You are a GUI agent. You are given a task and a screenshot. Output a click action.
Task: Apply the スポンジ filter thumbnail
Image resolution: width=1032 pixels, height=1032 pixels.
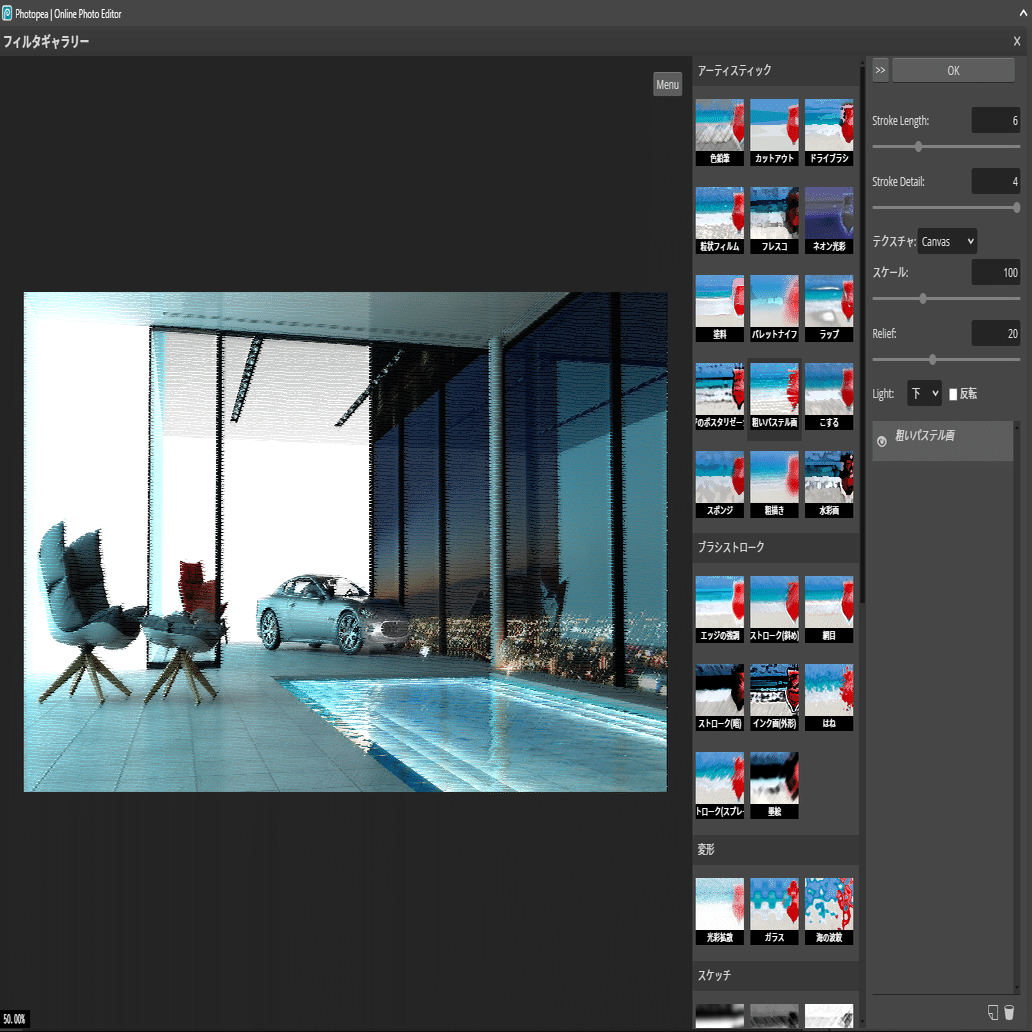click(x=719, y=484)
